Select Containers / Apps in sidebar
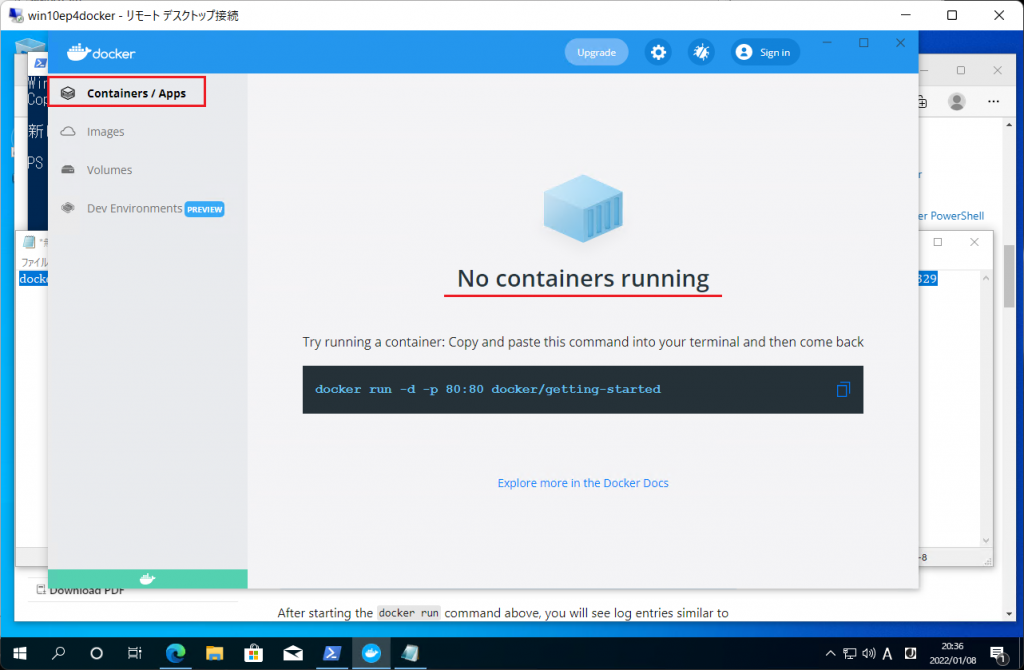The width and height of the screenshot is (1024, 670). click(x=127, y=92)
